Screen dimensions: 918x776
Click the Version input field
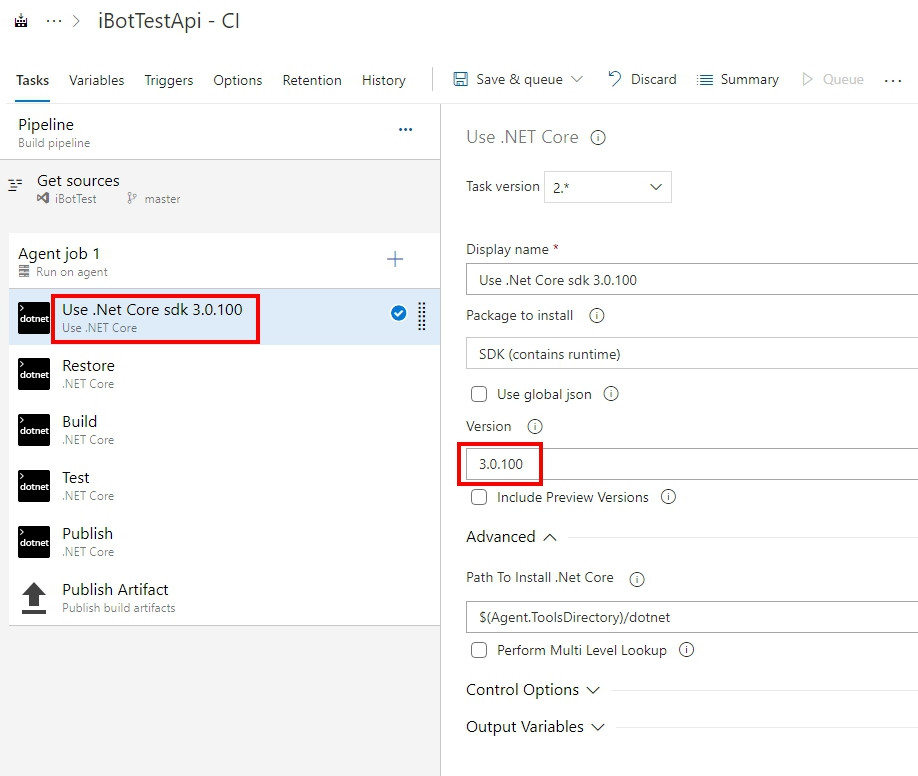(x=691, y=464)
